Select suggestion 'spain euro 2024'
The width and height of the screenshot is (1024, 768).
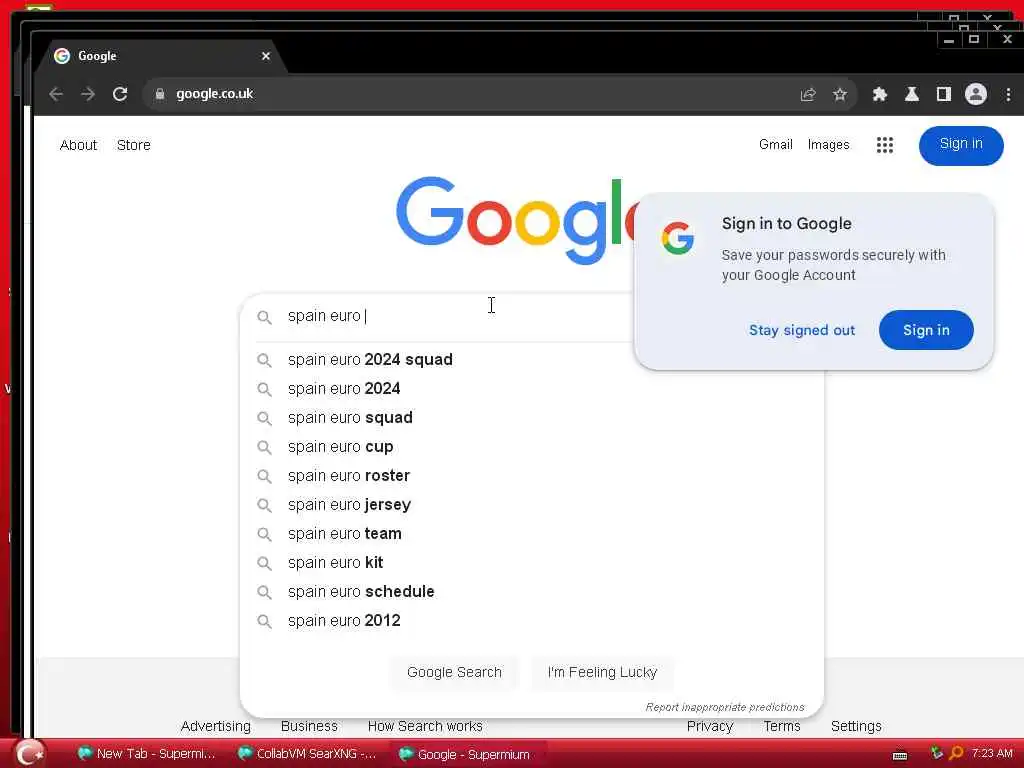[532, 389]
